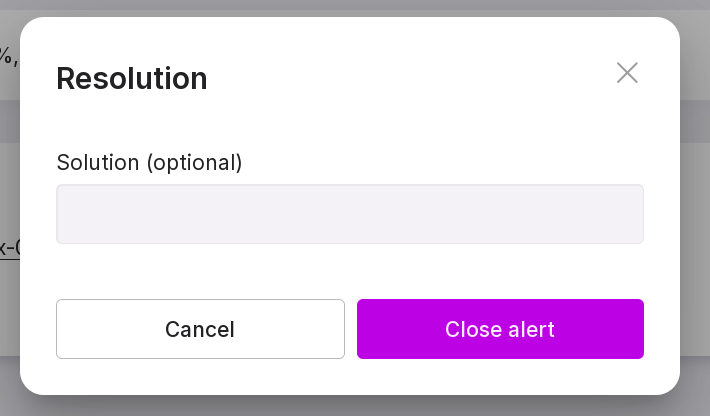Click the Cancel button
Screen dimensions: 710x416
200,329
